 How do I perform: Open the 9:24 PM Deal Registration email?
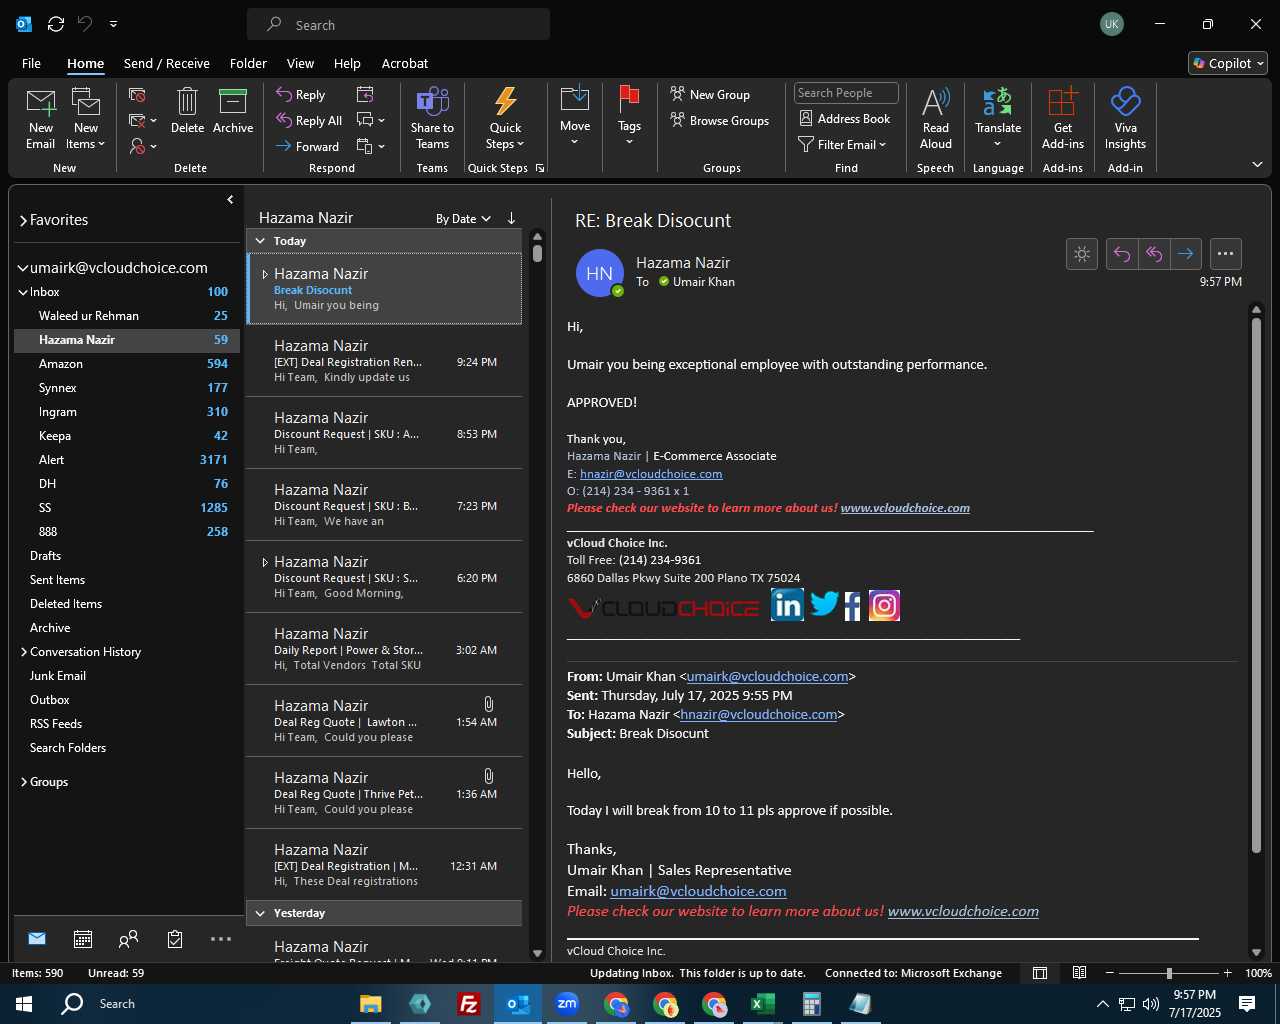(384, 361)
